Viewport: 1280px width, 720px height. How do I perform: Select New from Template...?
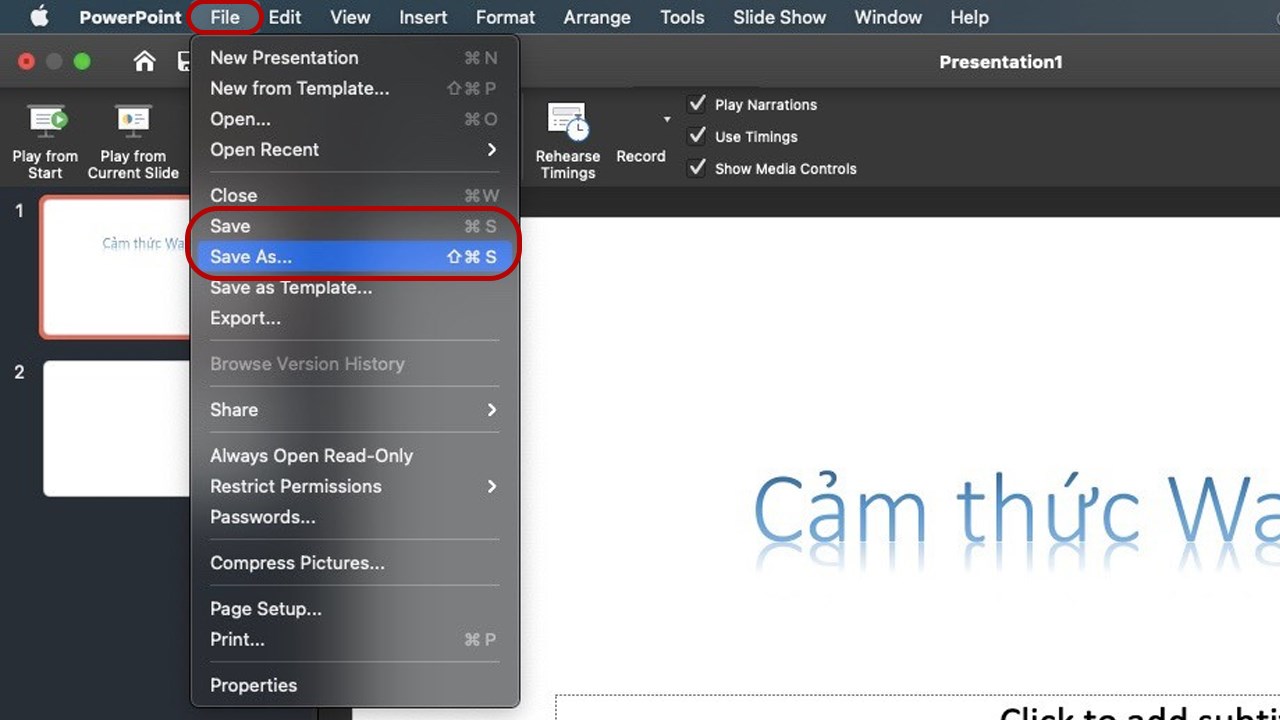[355, 88]
